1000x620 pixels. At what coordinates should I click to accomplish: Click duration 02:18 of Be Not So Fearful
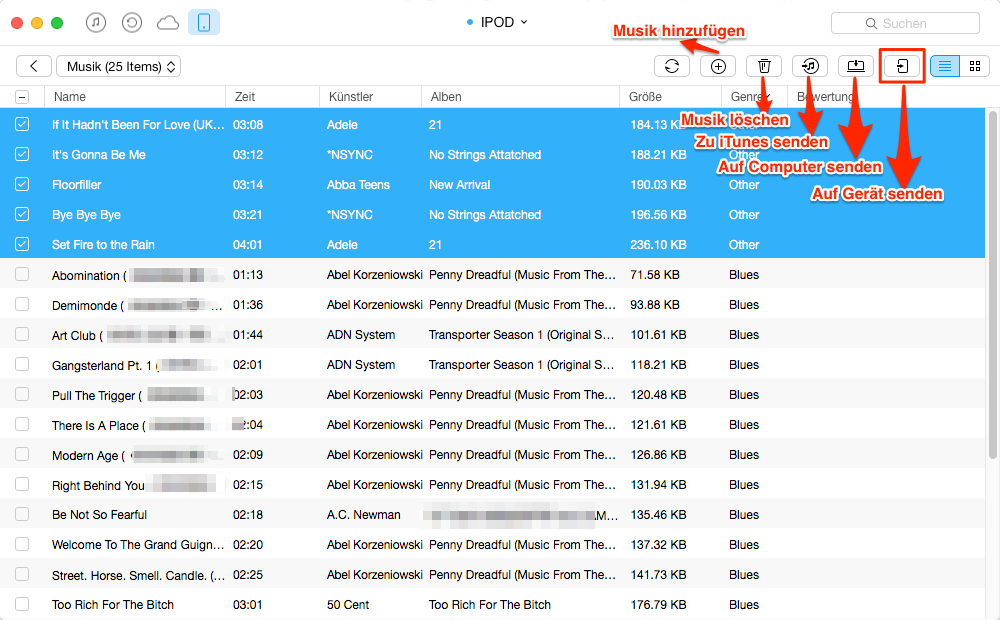pyautogui.click(x=248, y=515)
